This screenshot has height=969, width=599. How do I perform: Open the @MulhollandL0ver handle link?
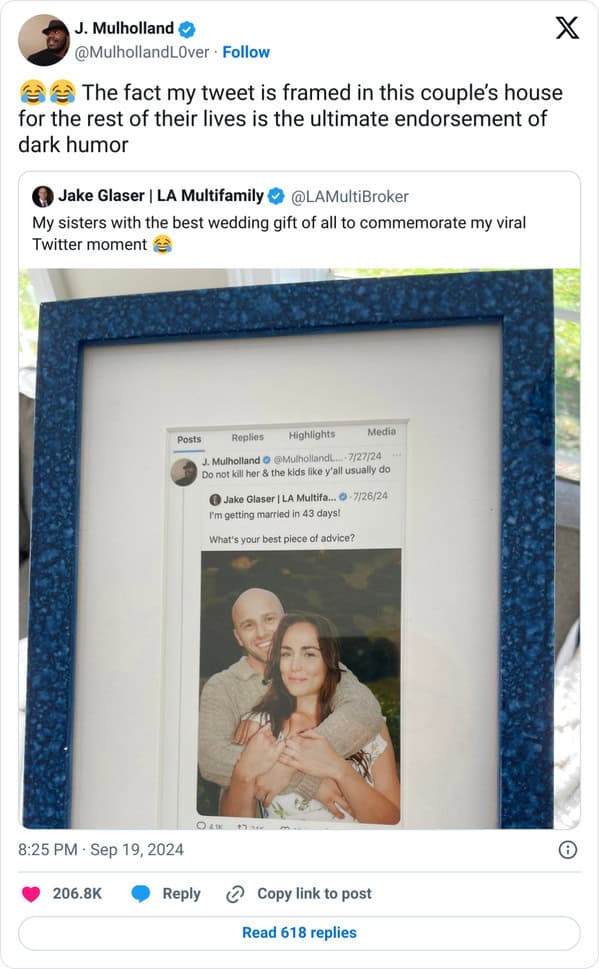pyautogui.click(x=142, y=52)
